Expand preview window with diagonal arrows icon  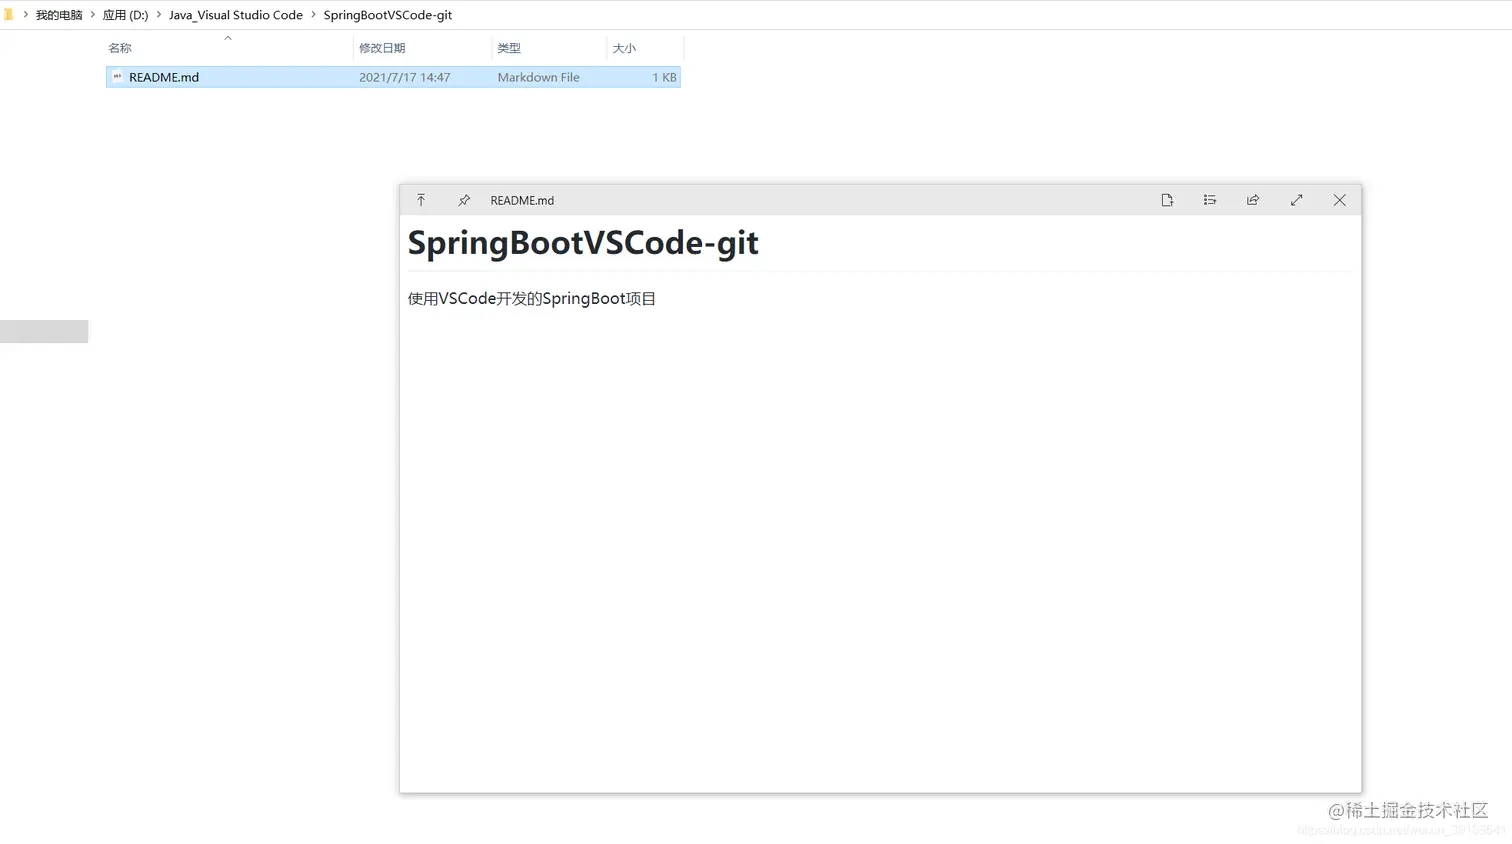pyautogui.click(x=1296, y=200)
